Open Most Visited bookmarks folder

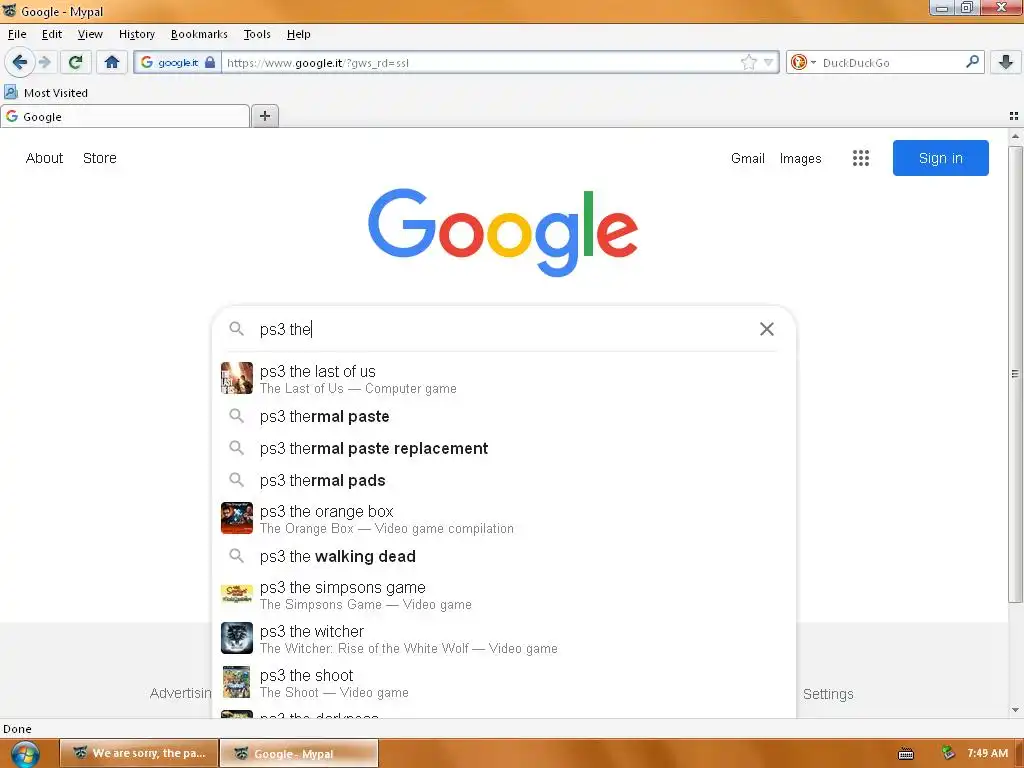46,93
